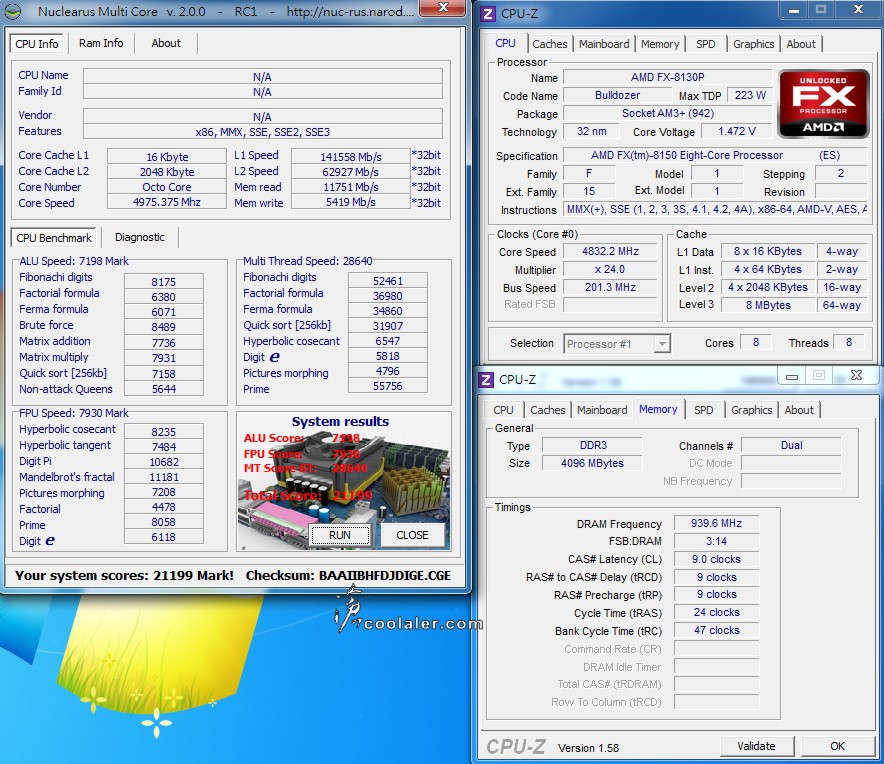Minimize the upper CPU-Z window
Viewport: 884px width, 764px height.
(x=793, y=9)
